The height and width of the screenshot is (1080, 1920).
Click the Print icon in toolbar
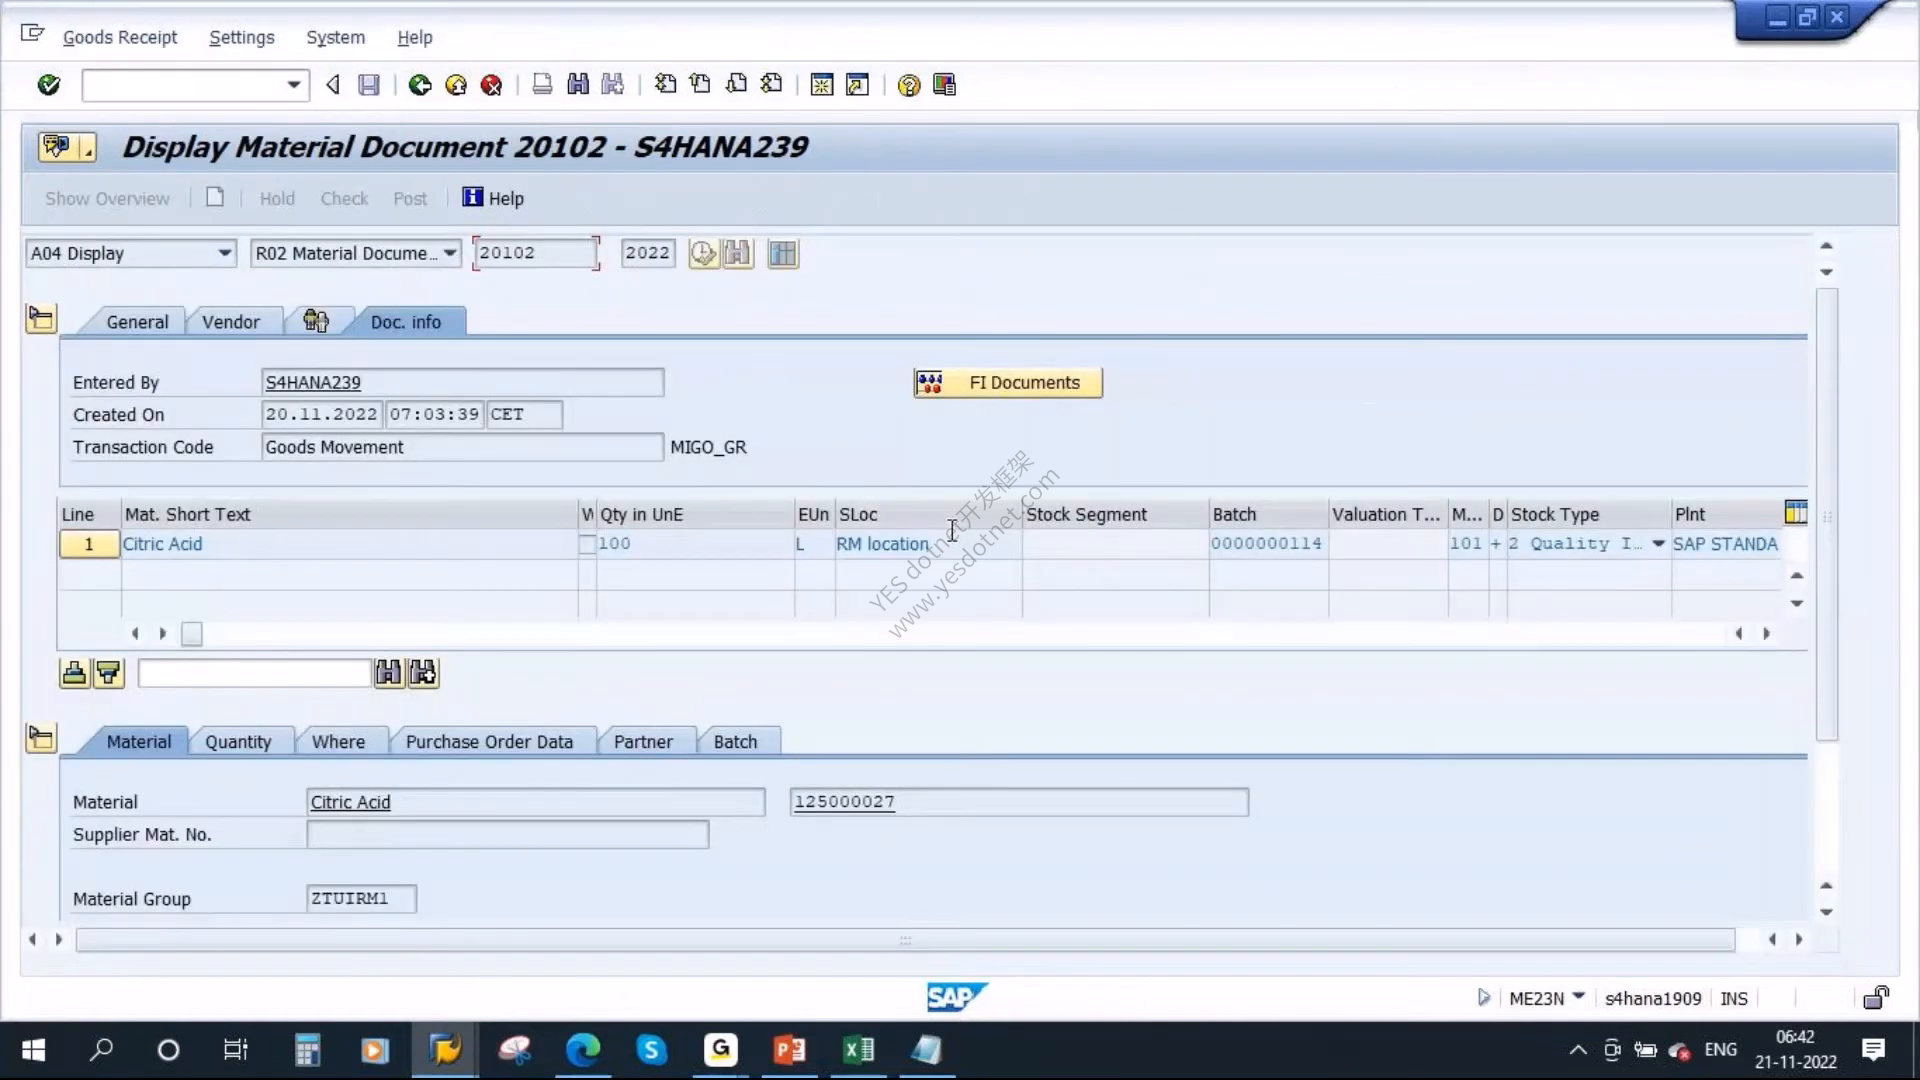click(x=542, y=84)
